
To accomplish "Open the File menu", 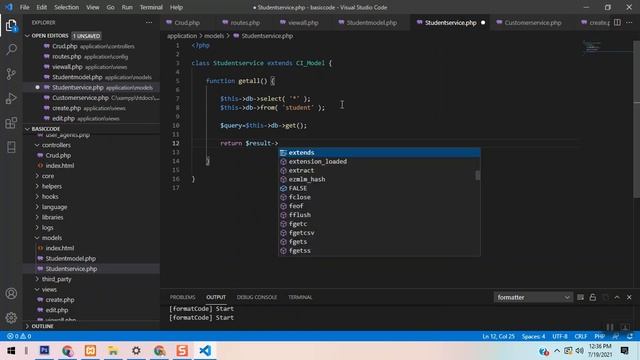I will pos(24,7).
